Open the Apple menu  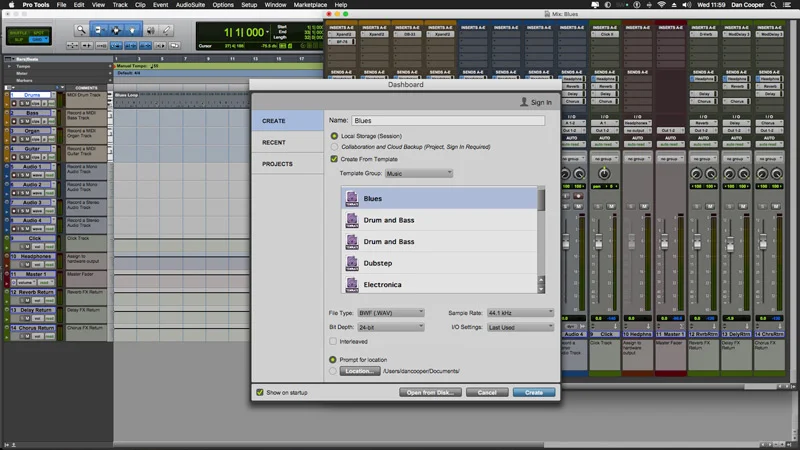11,5
